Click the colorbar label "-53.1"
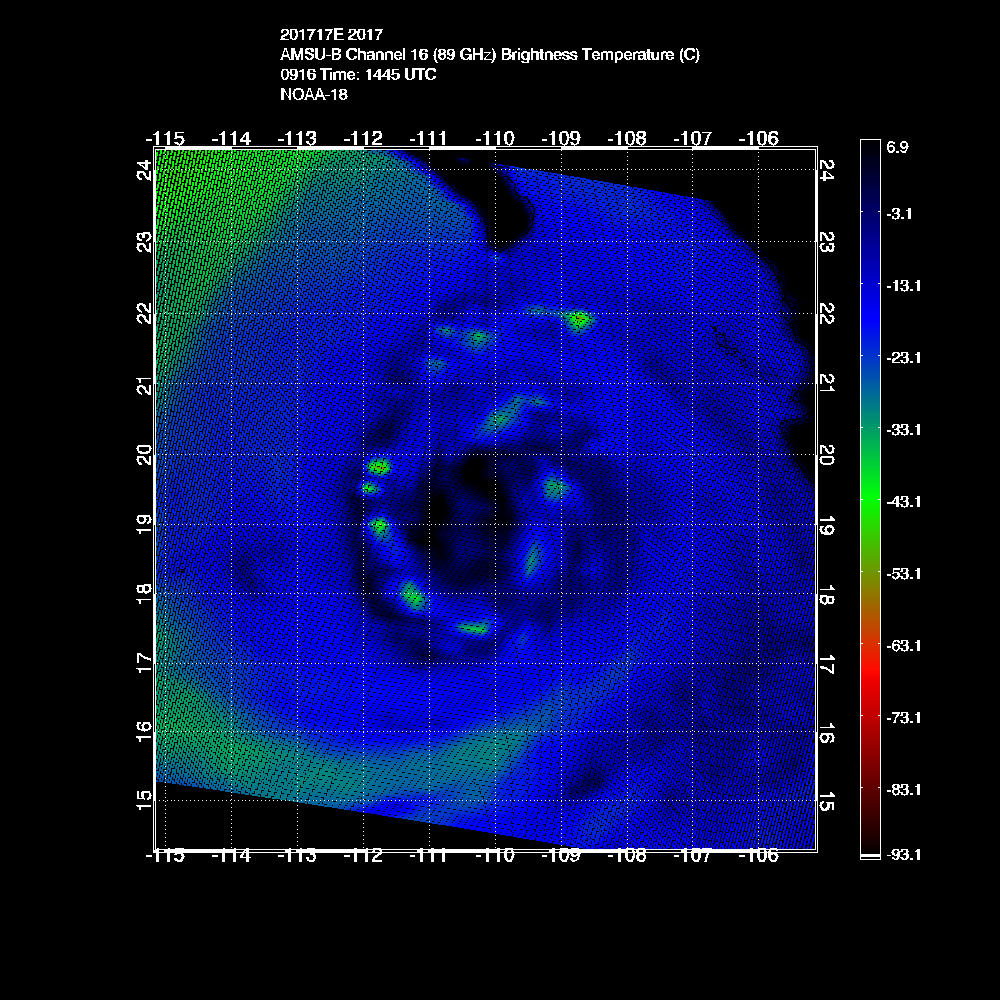This screenshot has width=1000, height=1000. [903, 574]
